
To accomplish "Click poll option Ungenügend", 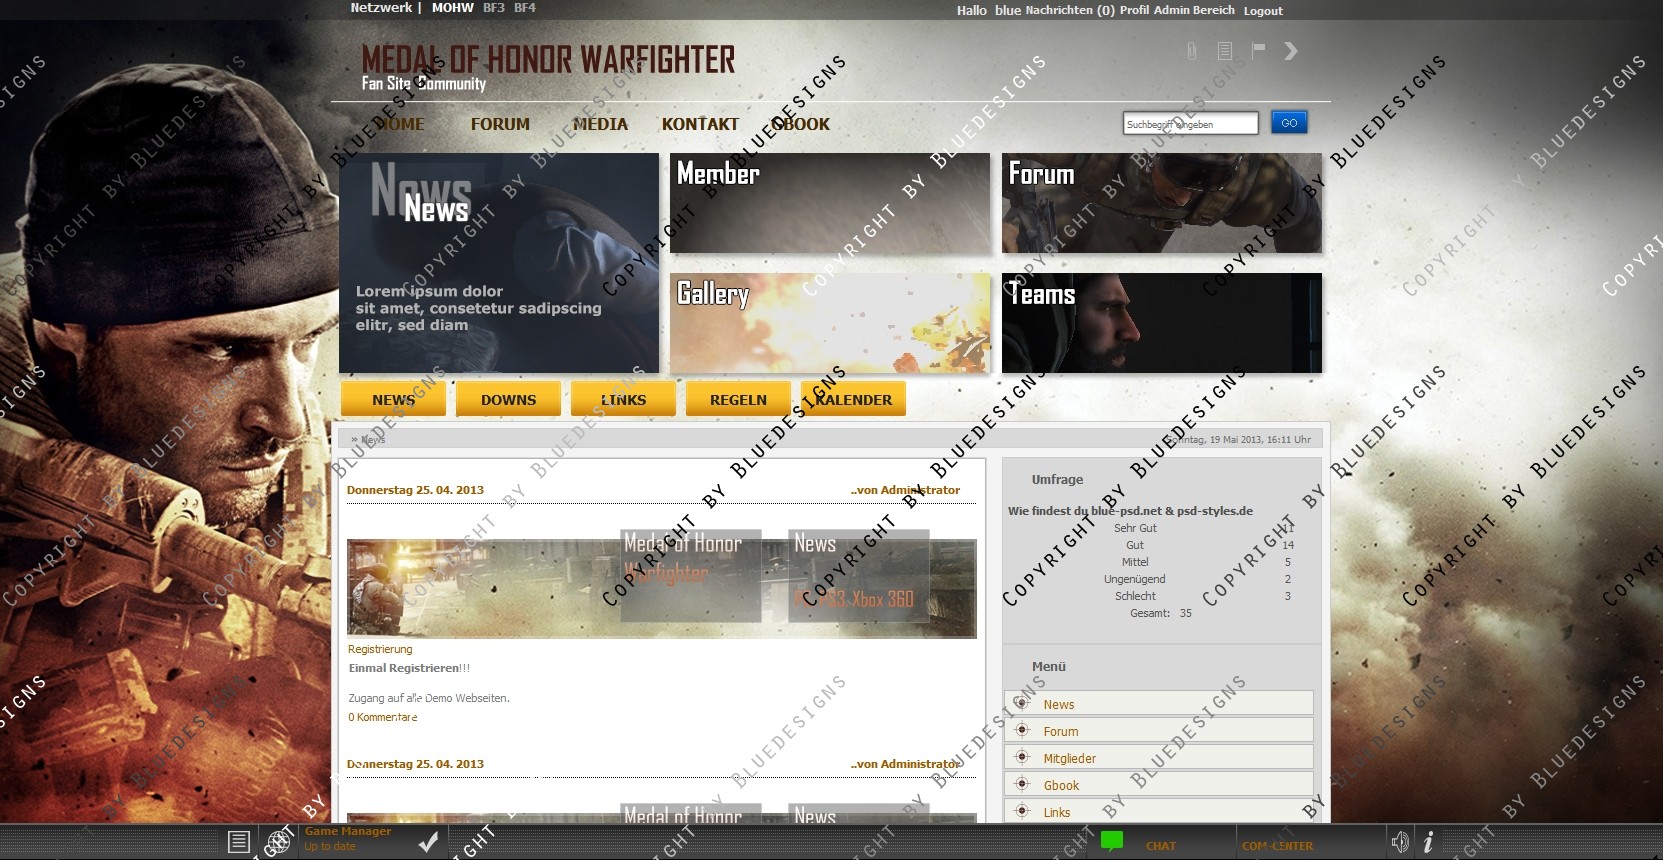I will click(1135, 579).
